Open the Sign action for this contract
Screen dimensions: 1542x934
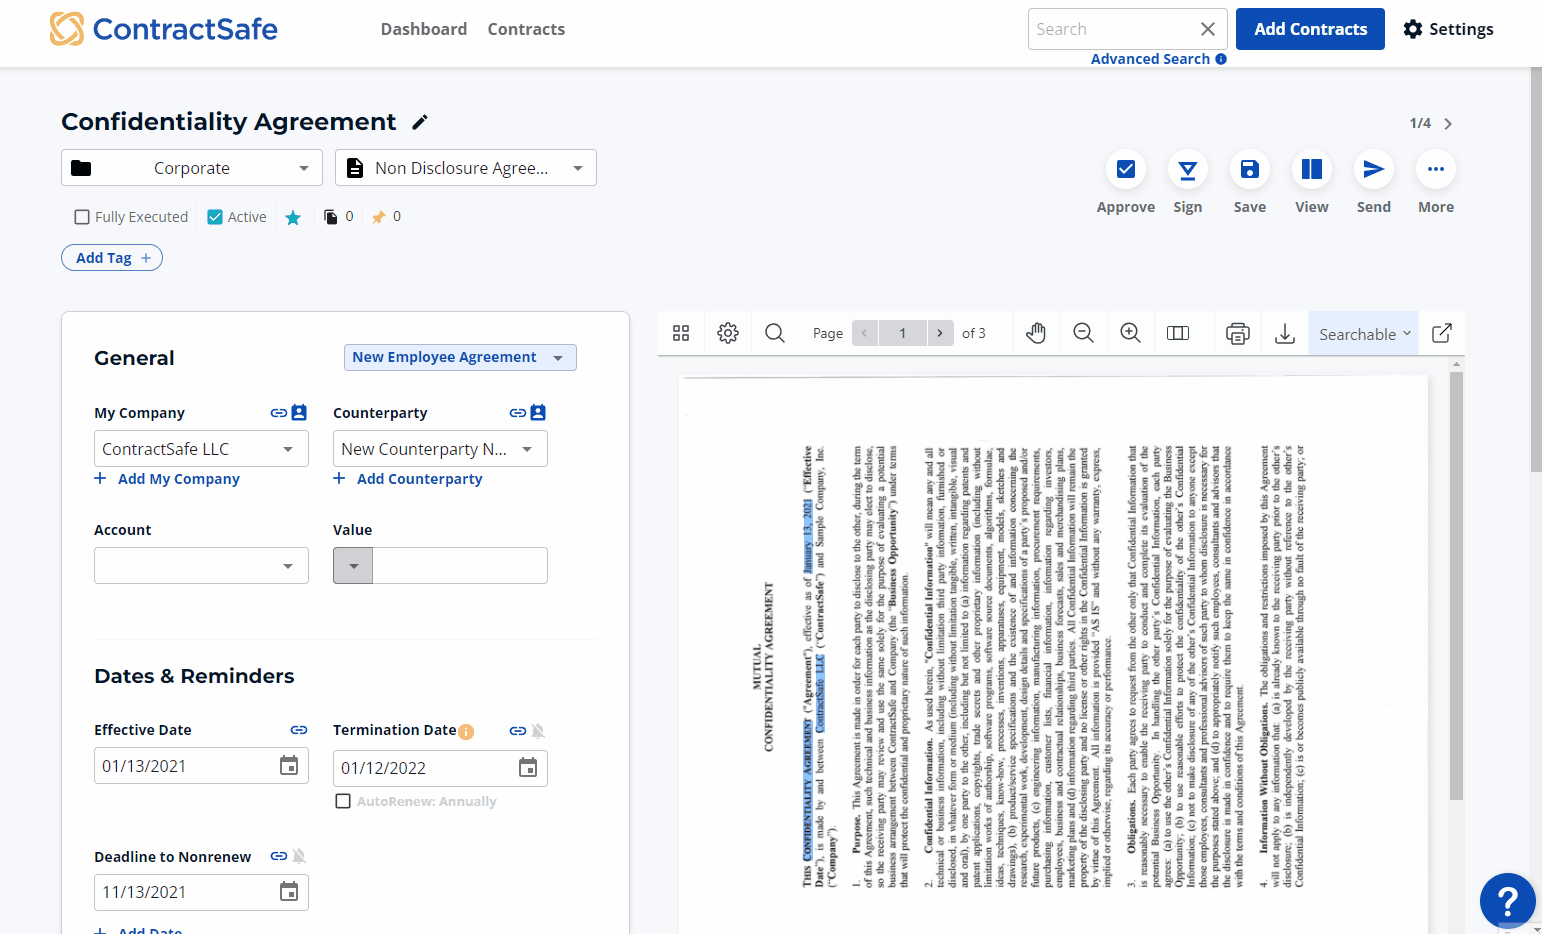point(1187,169)
